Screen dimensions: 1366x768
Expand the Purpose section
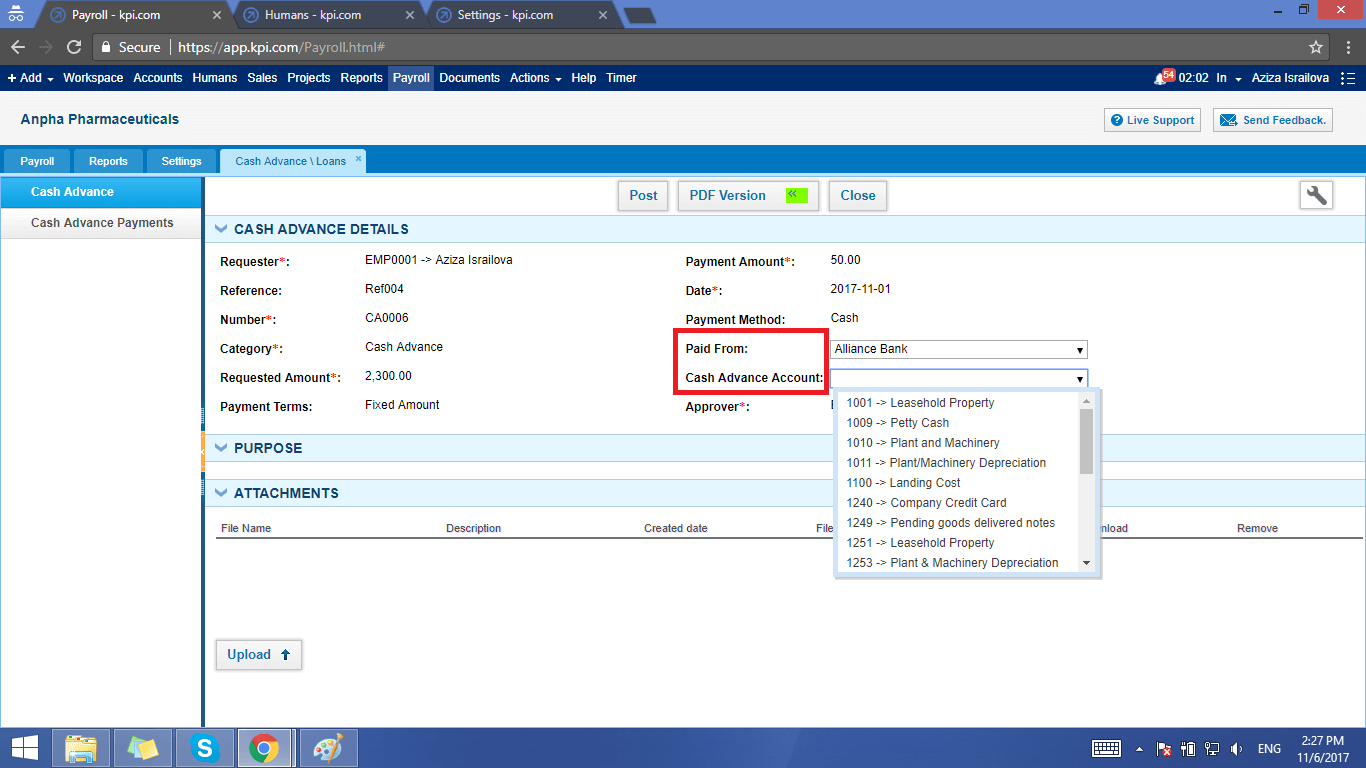(x=221, y=449)
